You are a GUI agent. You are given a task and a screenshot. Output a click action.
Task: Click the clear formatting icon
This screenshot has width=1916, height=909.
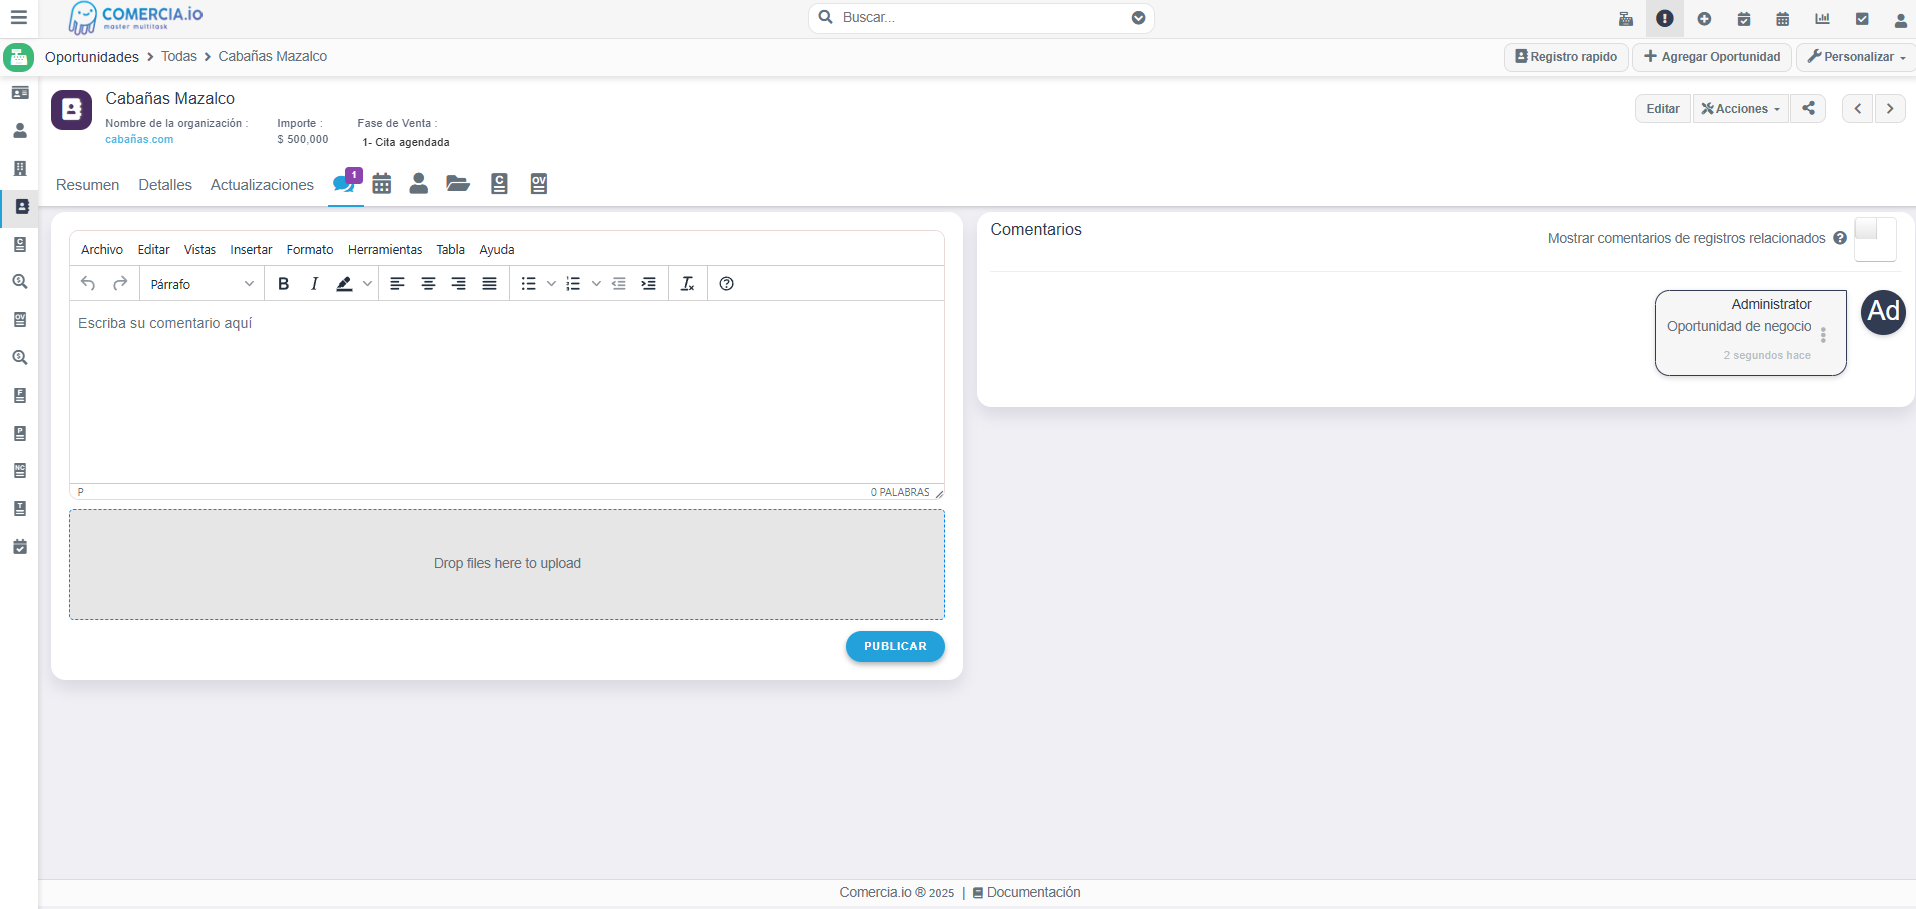click(687, 284)
